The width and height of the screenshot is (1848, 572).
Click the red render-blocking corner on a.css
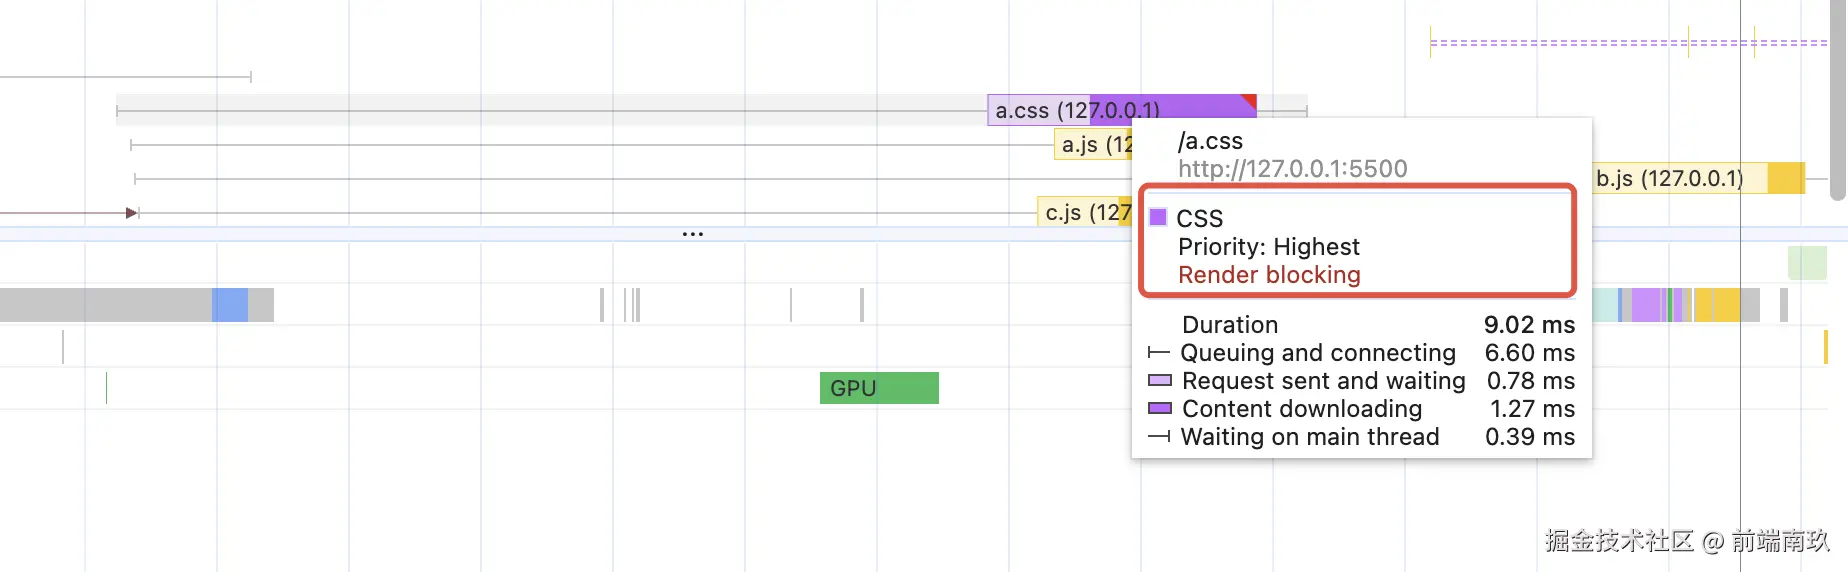pos(1250,100)
